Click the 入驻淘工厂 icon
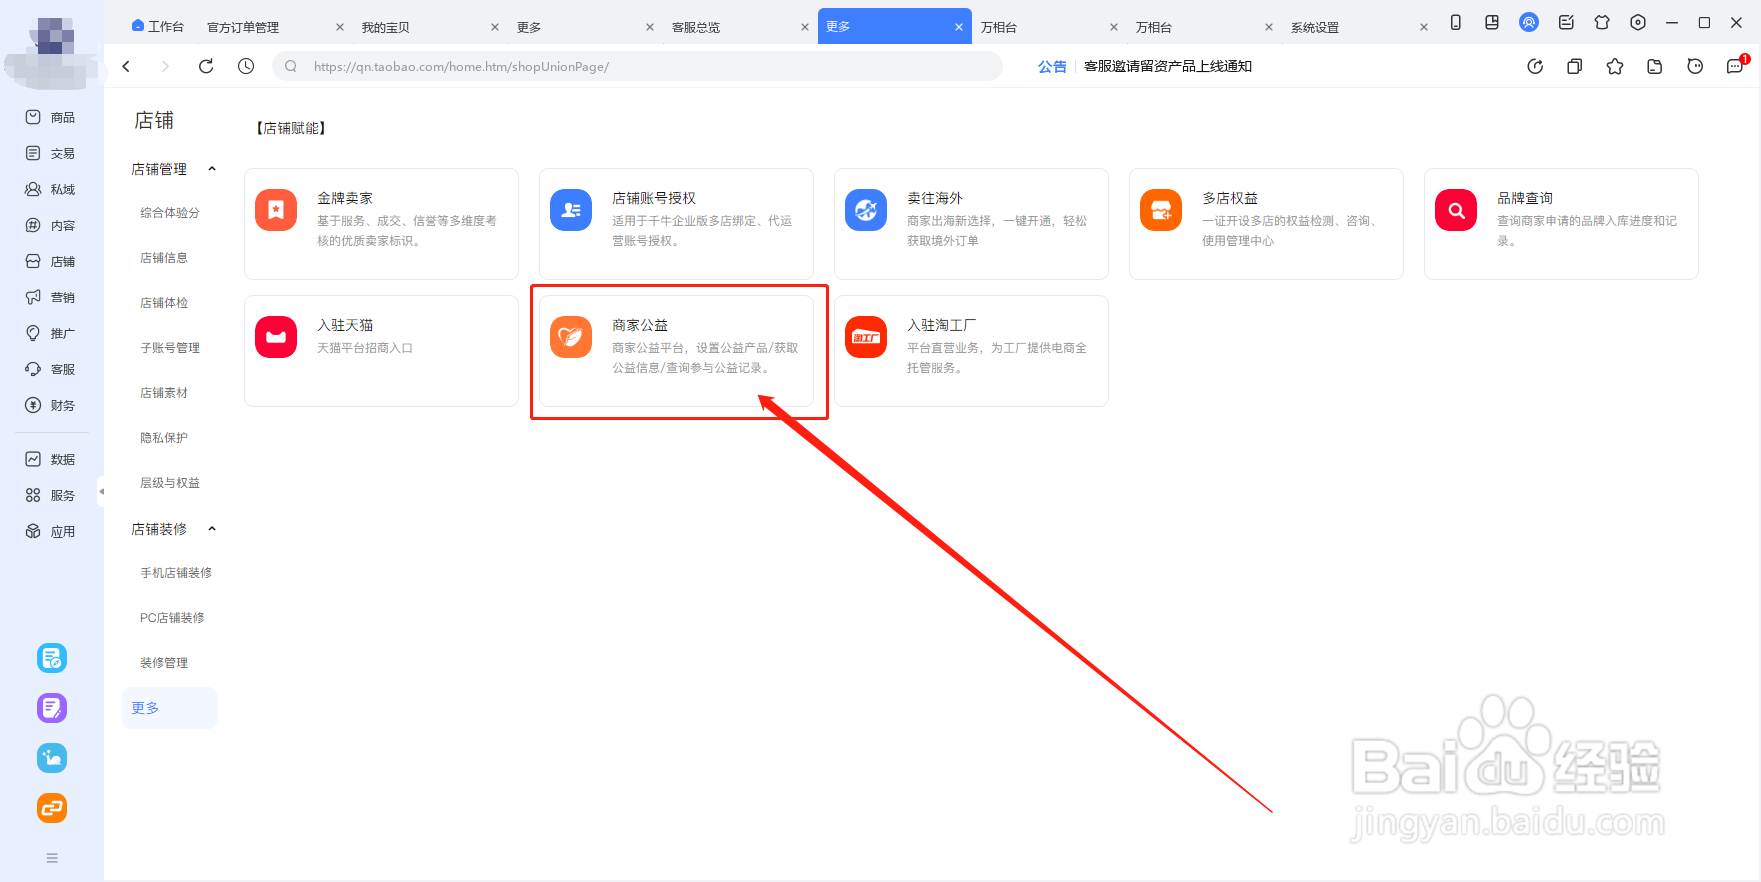 point(866,337)
